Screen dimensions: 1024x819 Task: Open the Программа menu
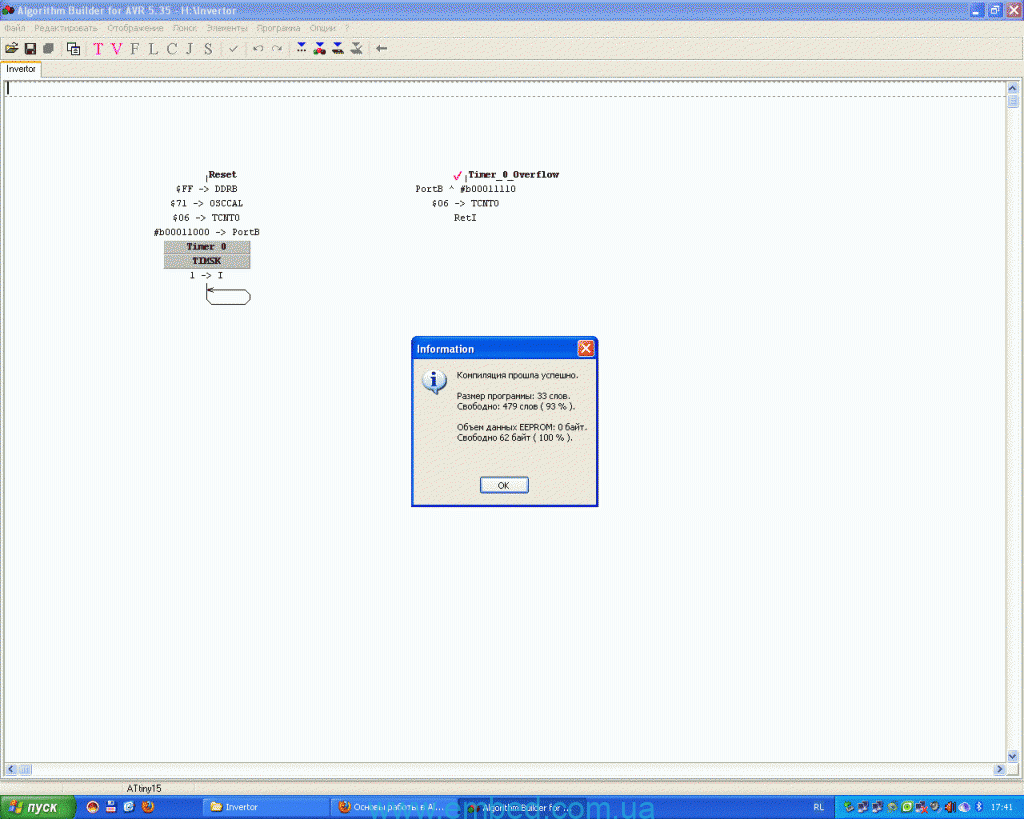[278, 28]
